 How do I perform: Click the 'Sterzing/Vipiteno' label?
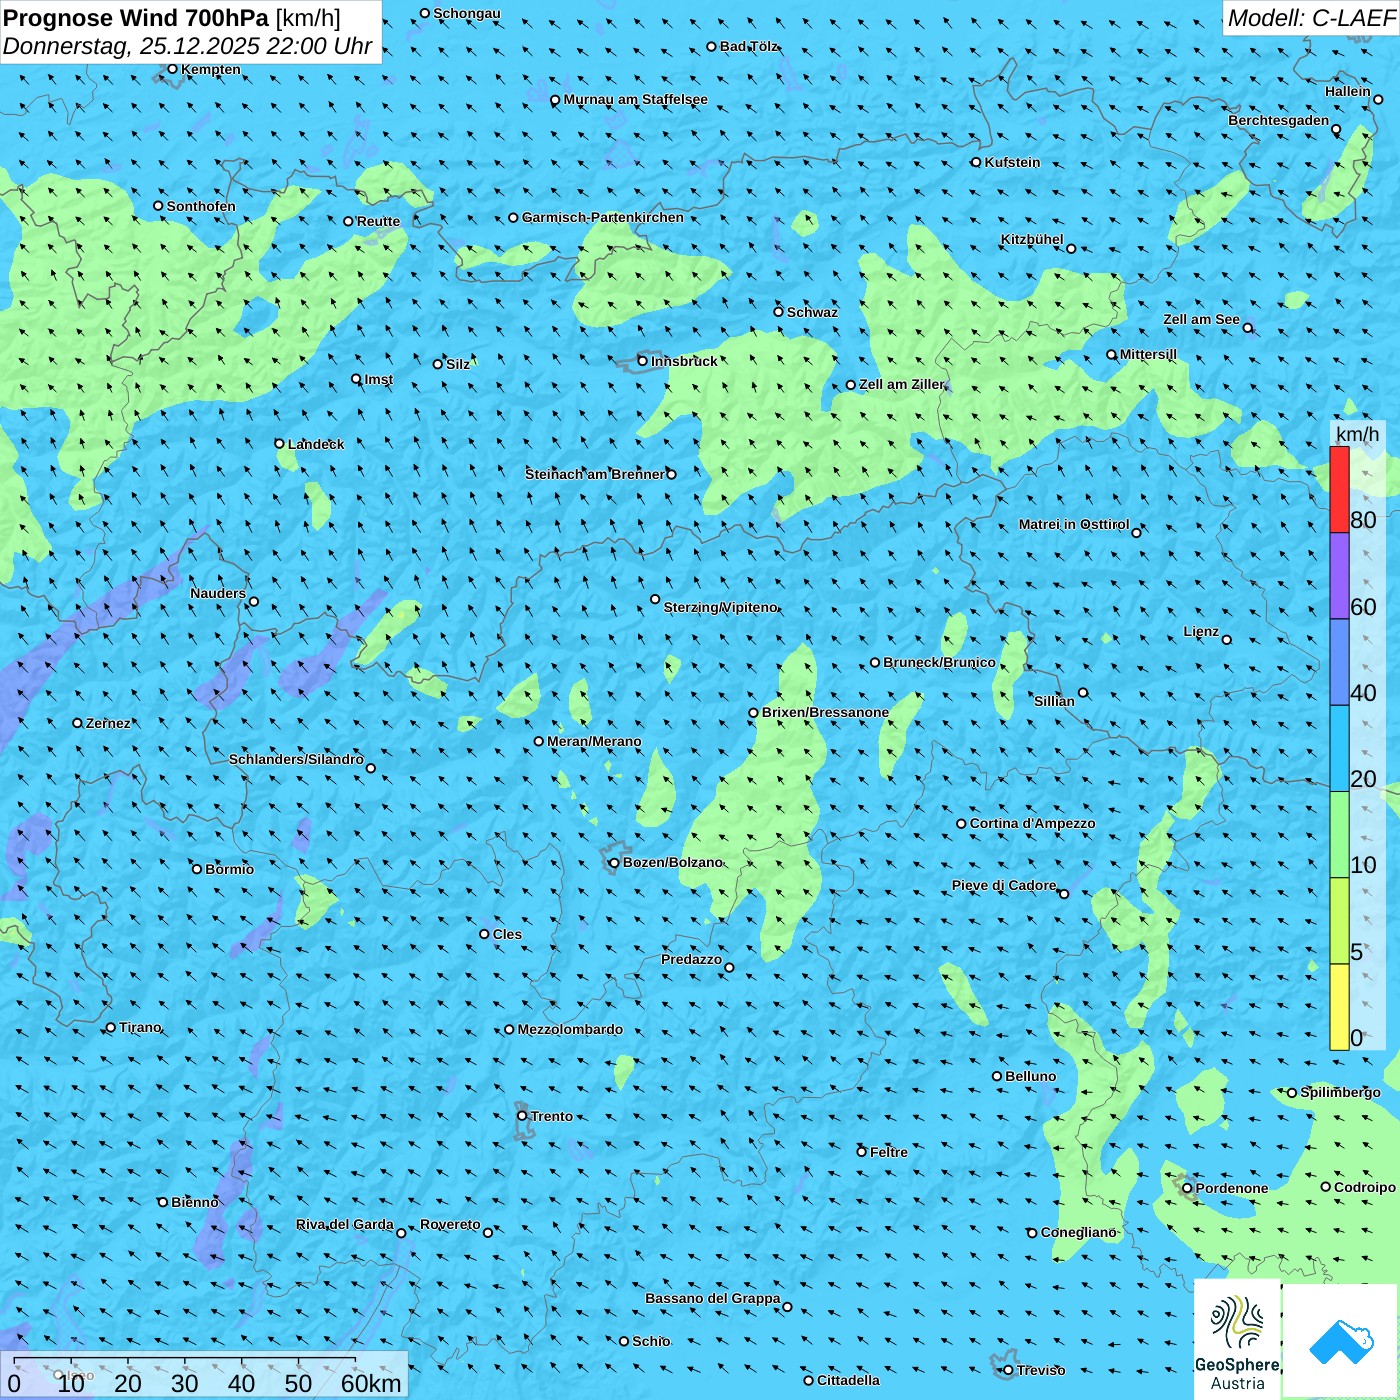coord(721,607)
